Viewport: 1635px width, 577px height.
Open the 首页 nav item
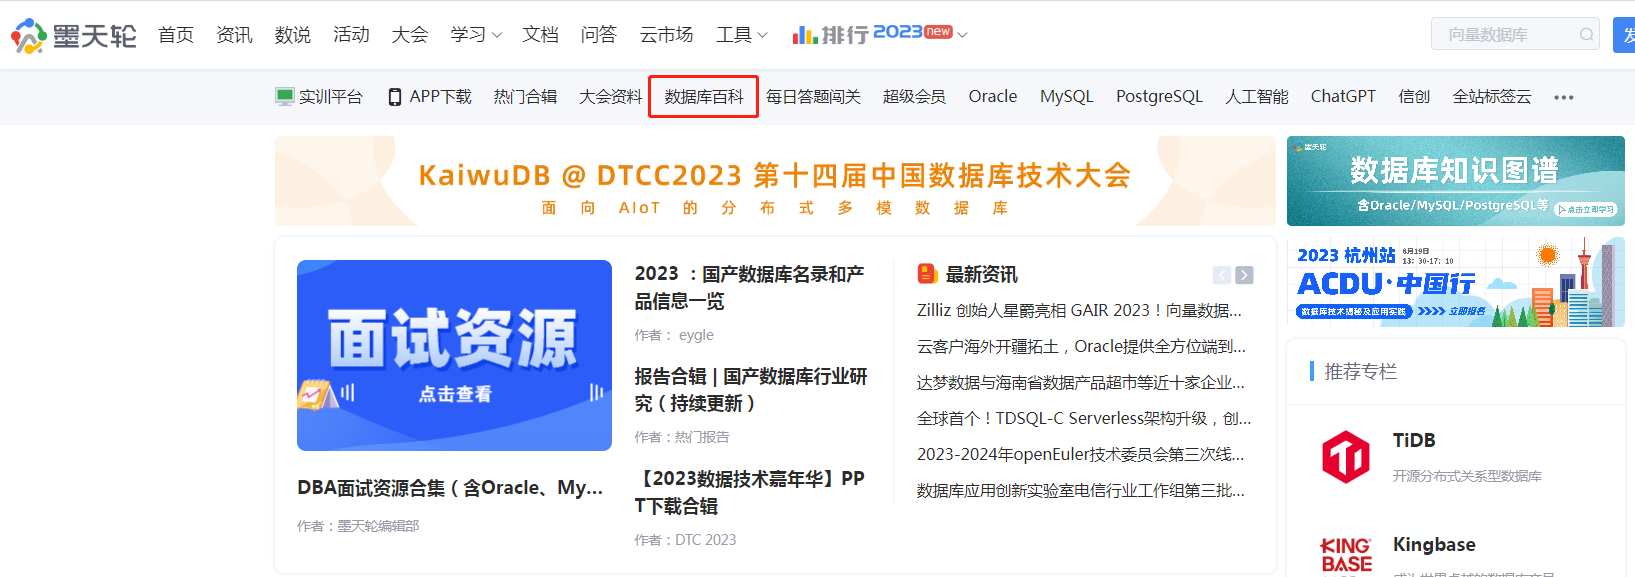(176, 35)
